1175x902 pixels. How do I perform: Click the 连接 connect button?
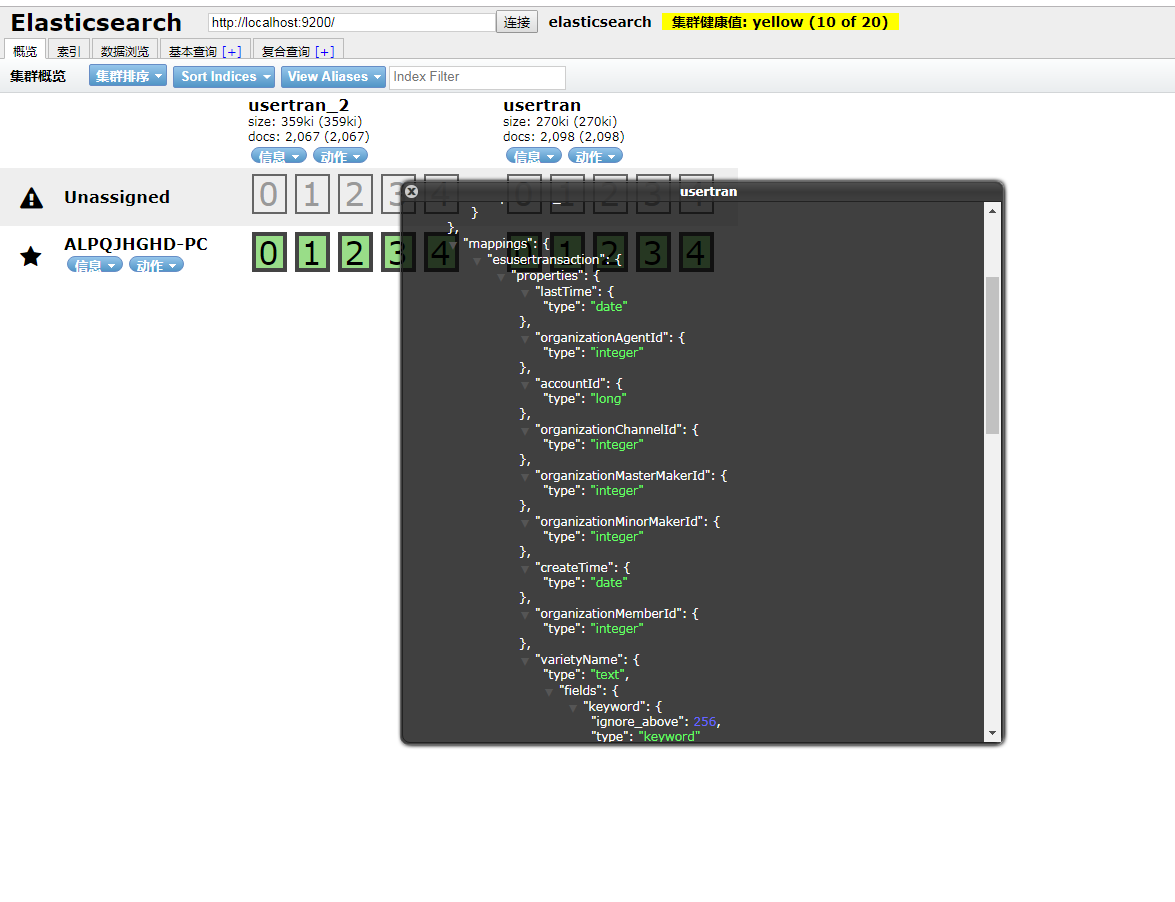[516, 22]
